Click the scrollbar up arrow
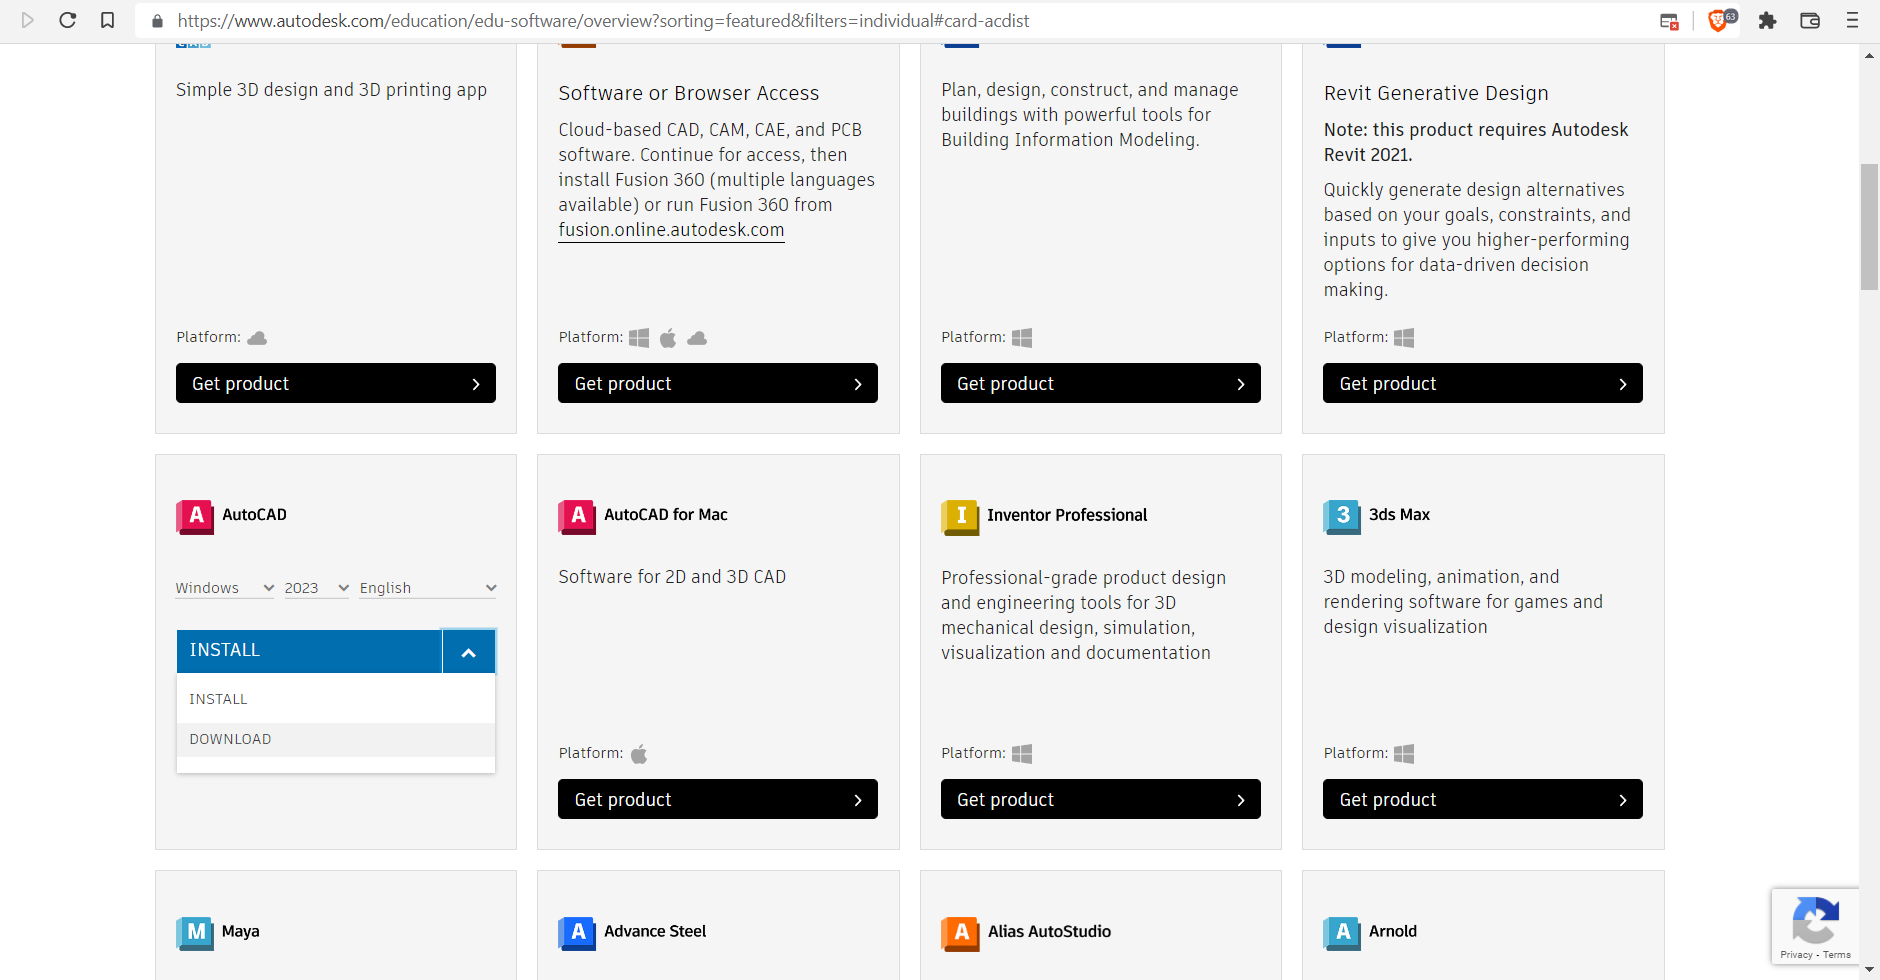Image resolution: width=1880 pixels, height=980 pixels. click(x=1869, y=55)
